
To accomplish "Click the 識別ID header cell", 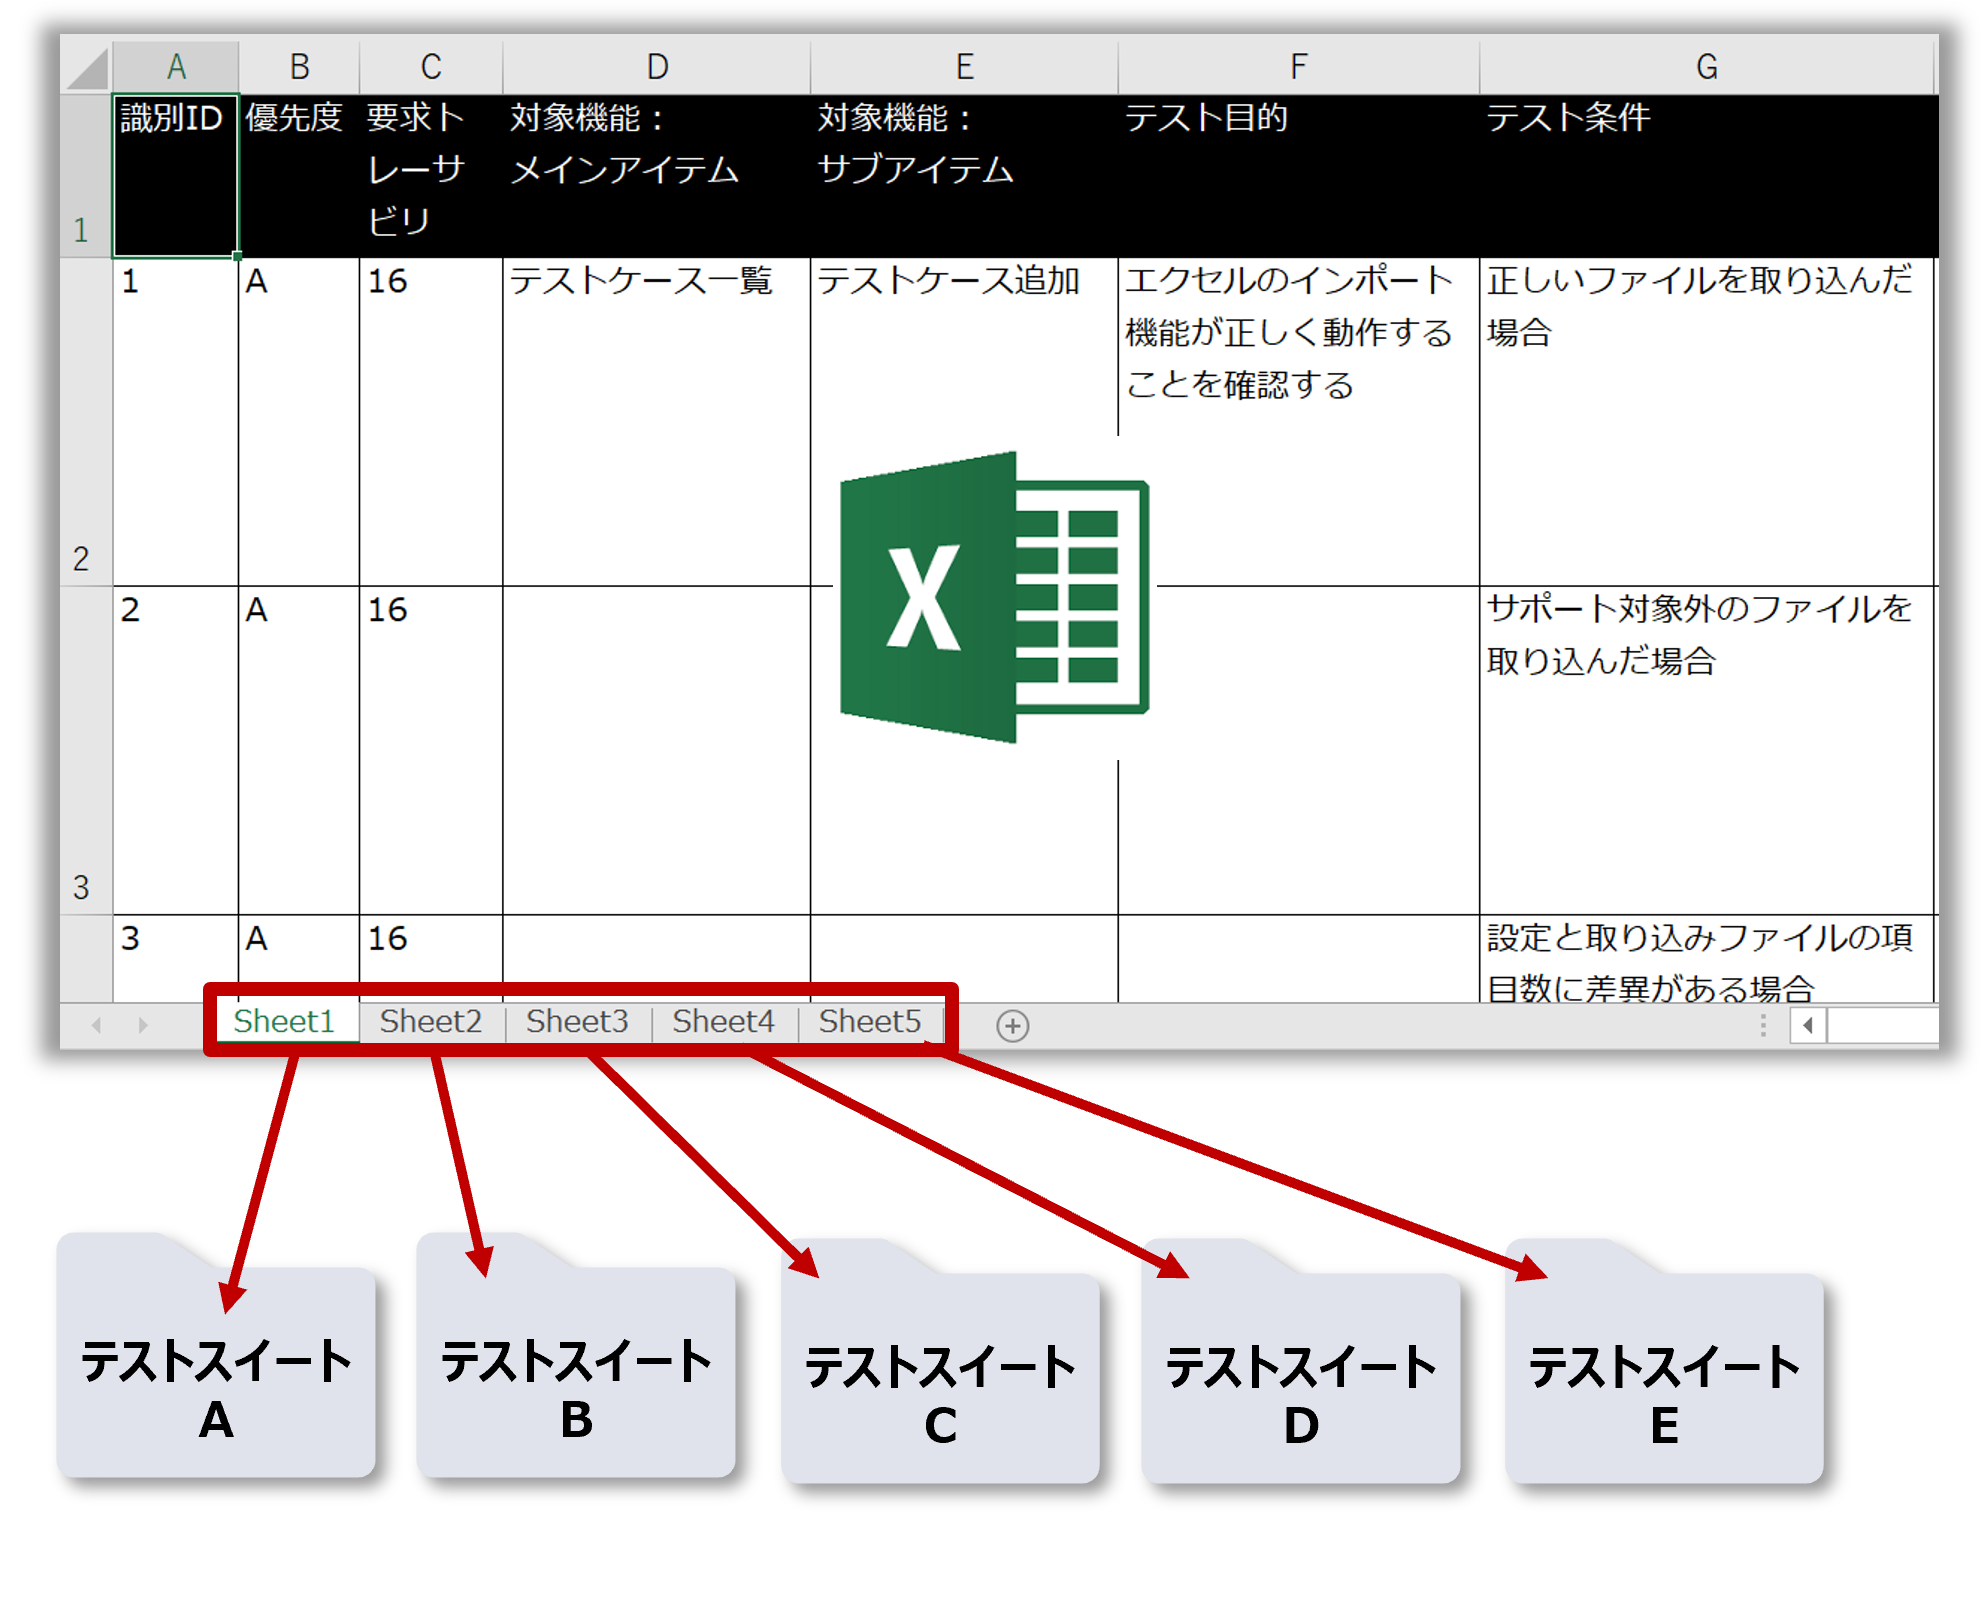I will (x=176, y=176).
